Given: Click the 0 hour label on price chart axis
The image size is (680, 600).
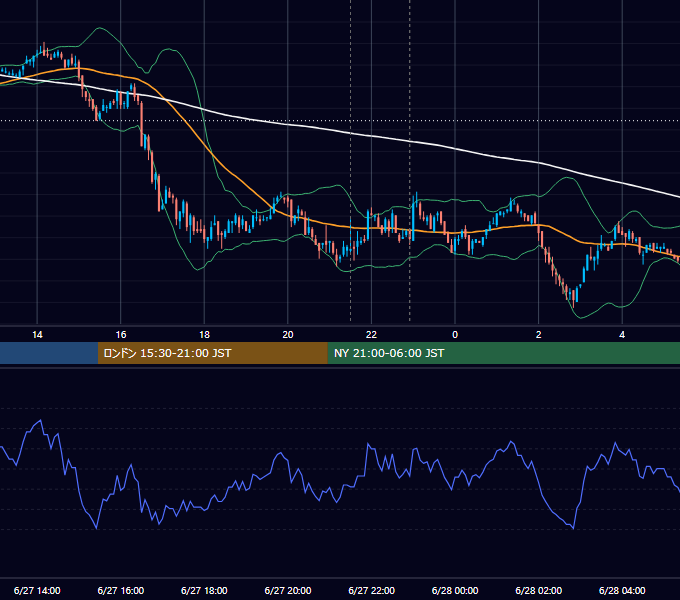Looking at the screenshot, I should click(x=455, y=335).
